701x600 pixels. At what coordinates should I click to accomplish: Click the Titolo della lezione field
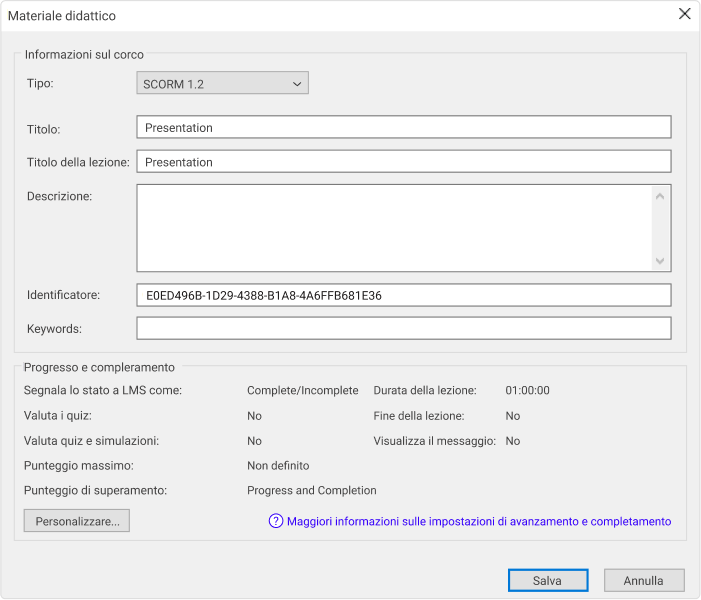[404, 162]
